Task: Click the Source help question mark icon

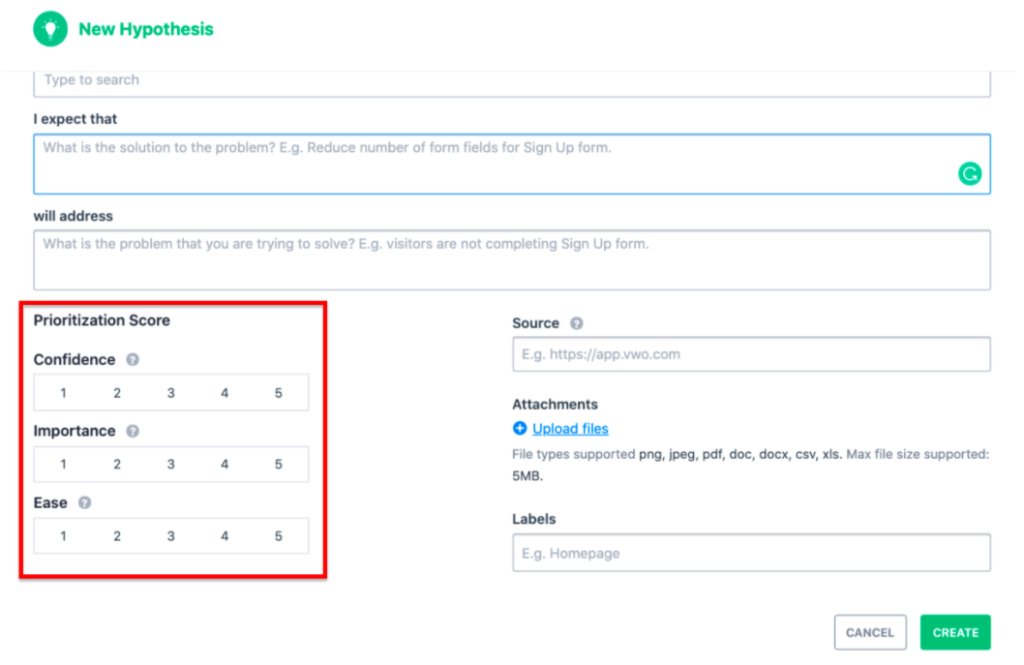Action: tap(577, 323)
